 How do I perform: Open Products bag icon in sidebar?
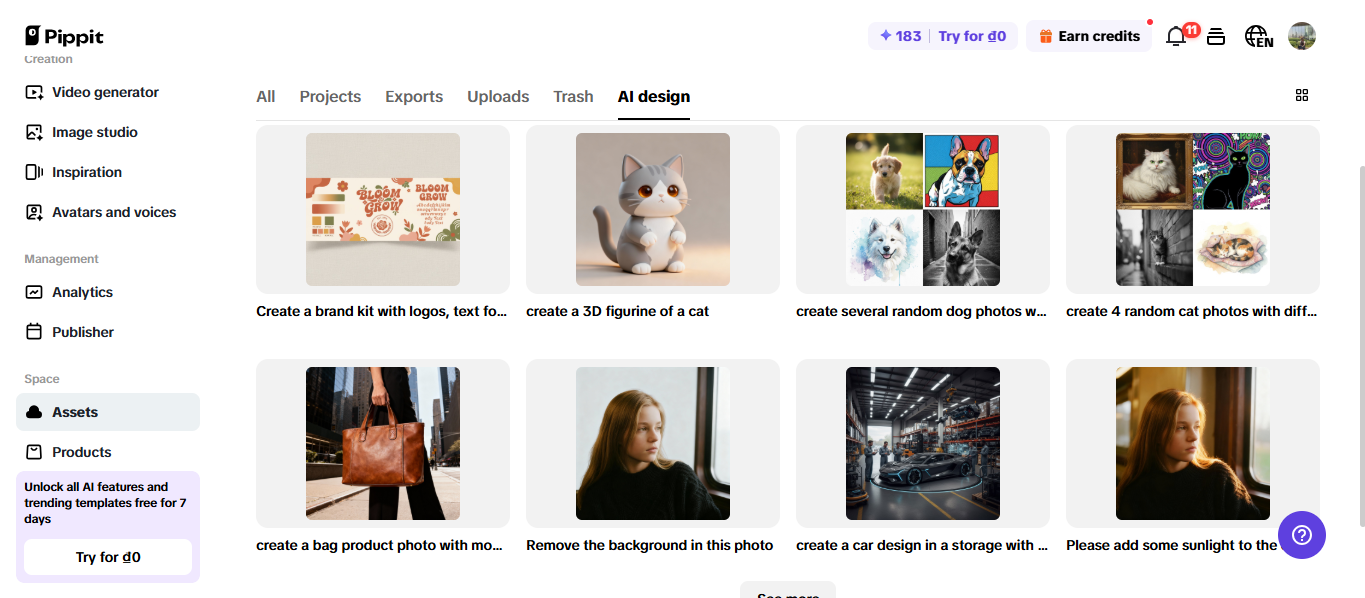tap(34, 452)
